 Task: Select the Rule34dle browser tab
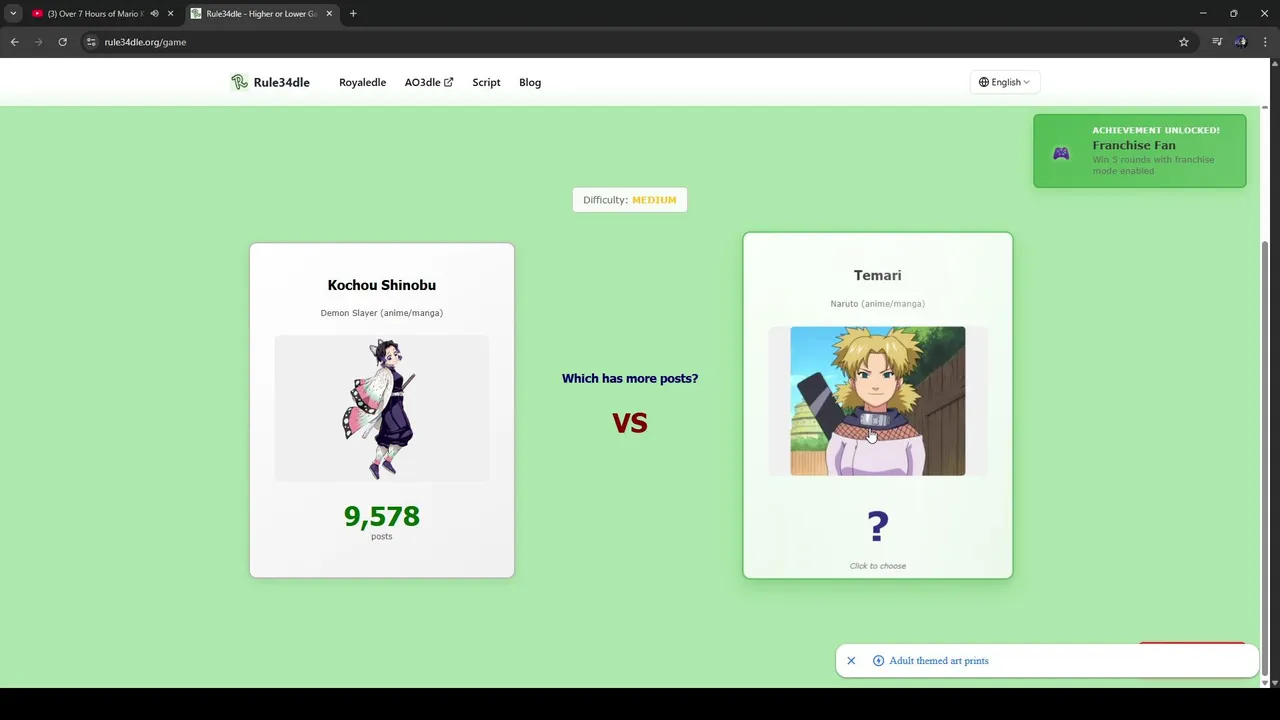(x=262, y=14)
